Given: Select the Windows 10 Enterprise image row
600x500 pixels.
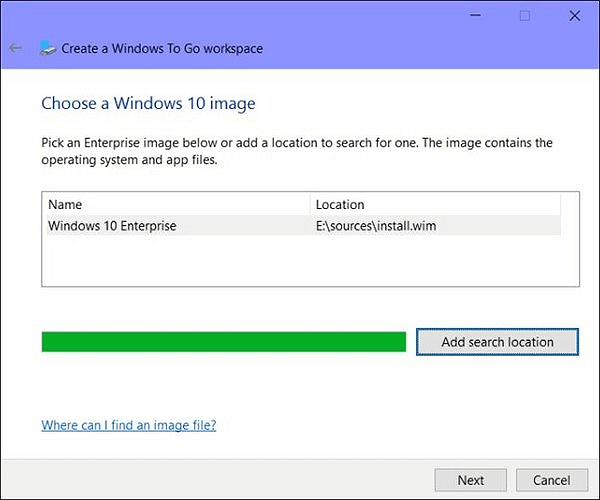Looking at the screenshot, I should click(x=112, y=226).
